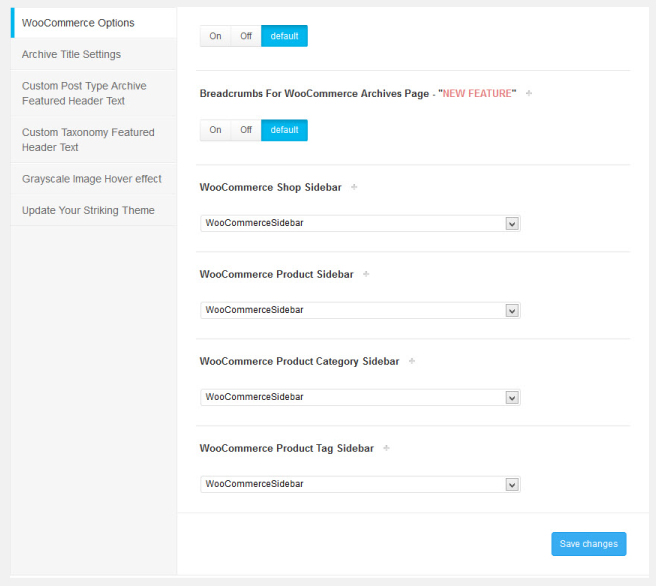Screen dimensions: 656x586
Task: Click the 'NEW FEATURE' red text
Action: [477, 93]
